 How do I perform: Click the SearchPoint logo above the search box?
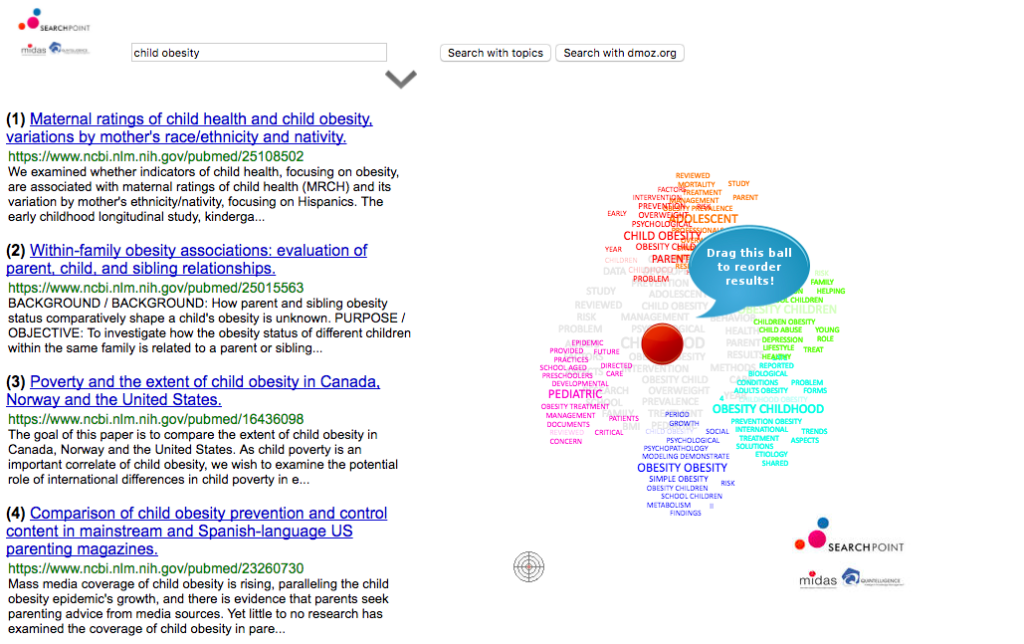click(x=54, y=20)
